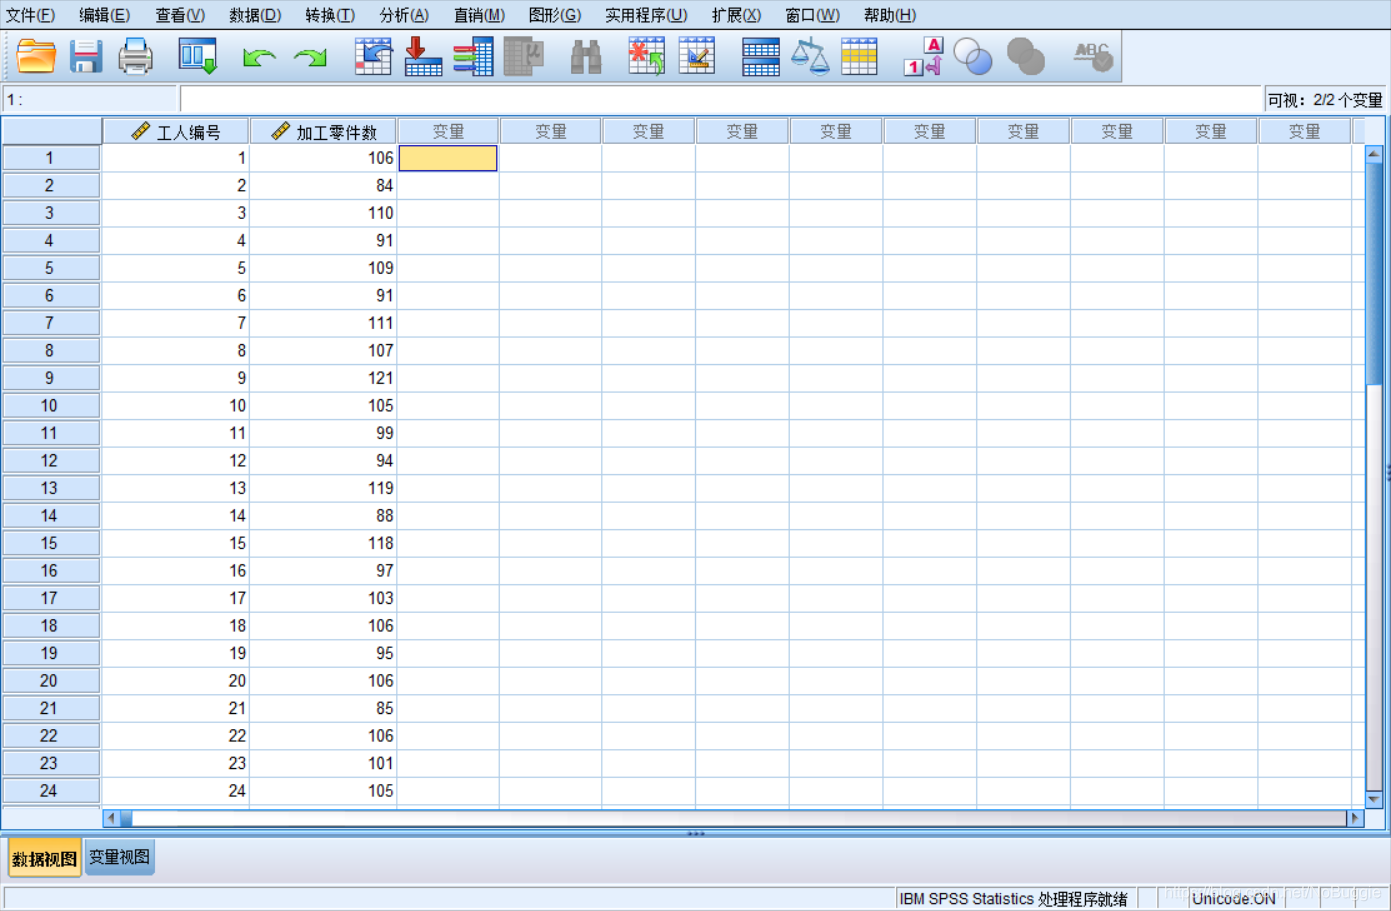Open Go to Variable tool

click(x=423, y=57)
